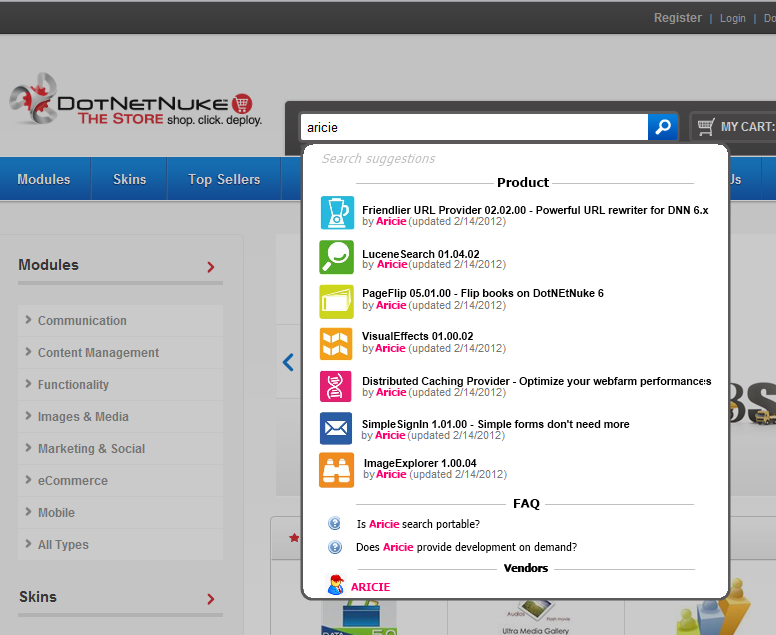Expand the All Types category
776x635 pixels.
pos(120,544)
